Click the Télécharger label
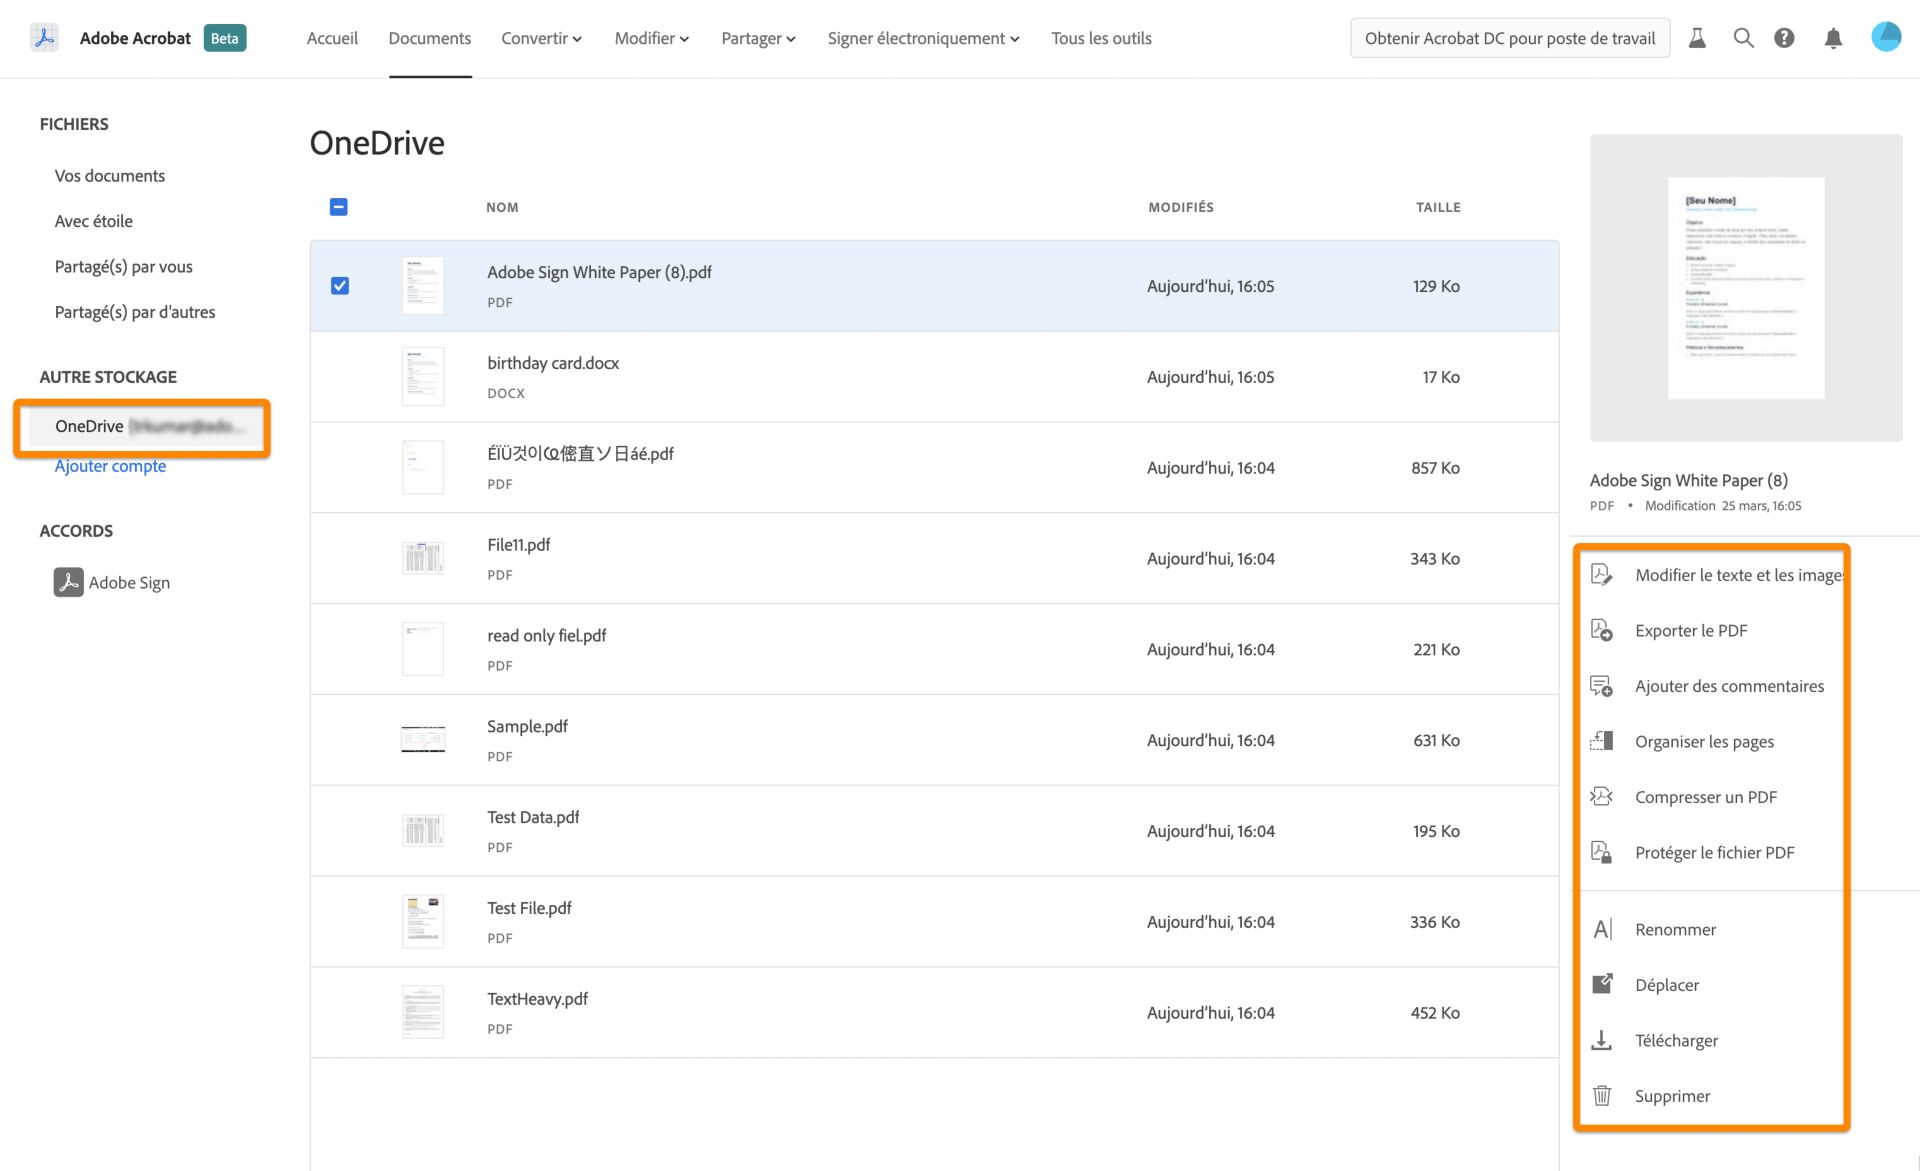The image size is (1920, 1171). coord(1676,1040)
